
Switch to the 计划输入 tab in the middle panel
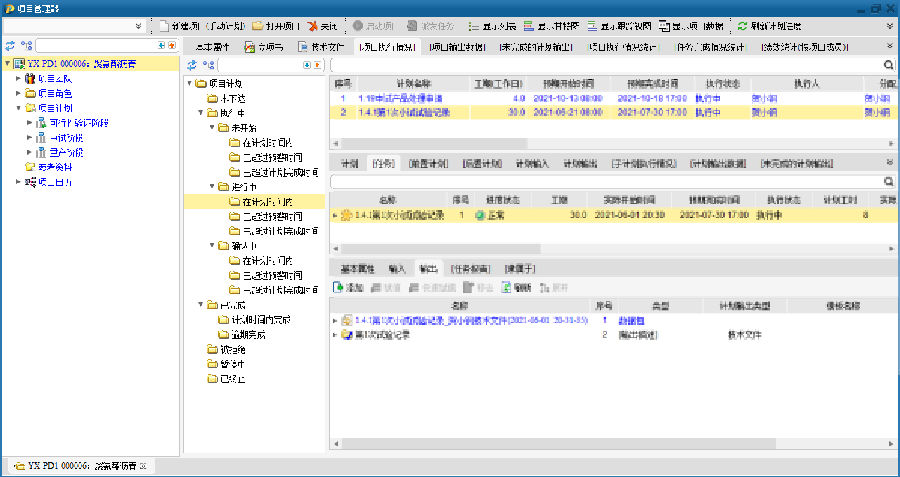point(532,162)
